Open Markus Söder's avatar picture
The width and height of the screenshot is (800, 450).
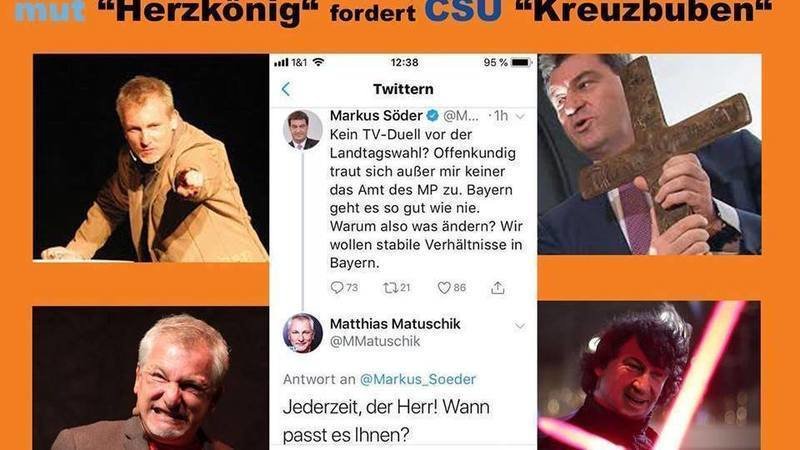303,129
